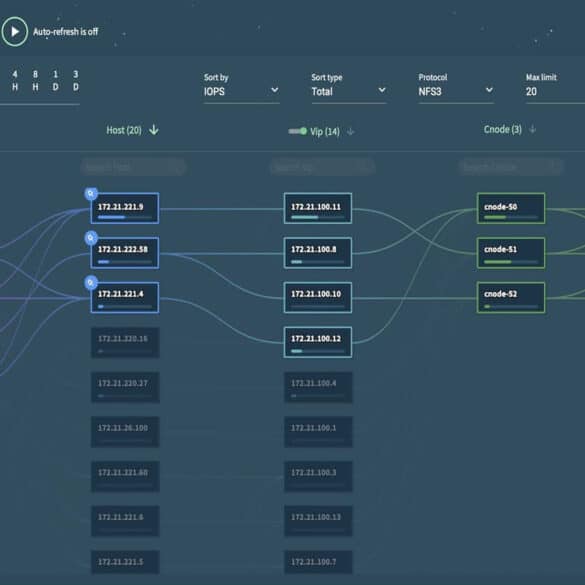Viewport: 585px width, 585px height.
Task: Click magnifier icon on host 172.21.222.58
Action: point(91,238)
